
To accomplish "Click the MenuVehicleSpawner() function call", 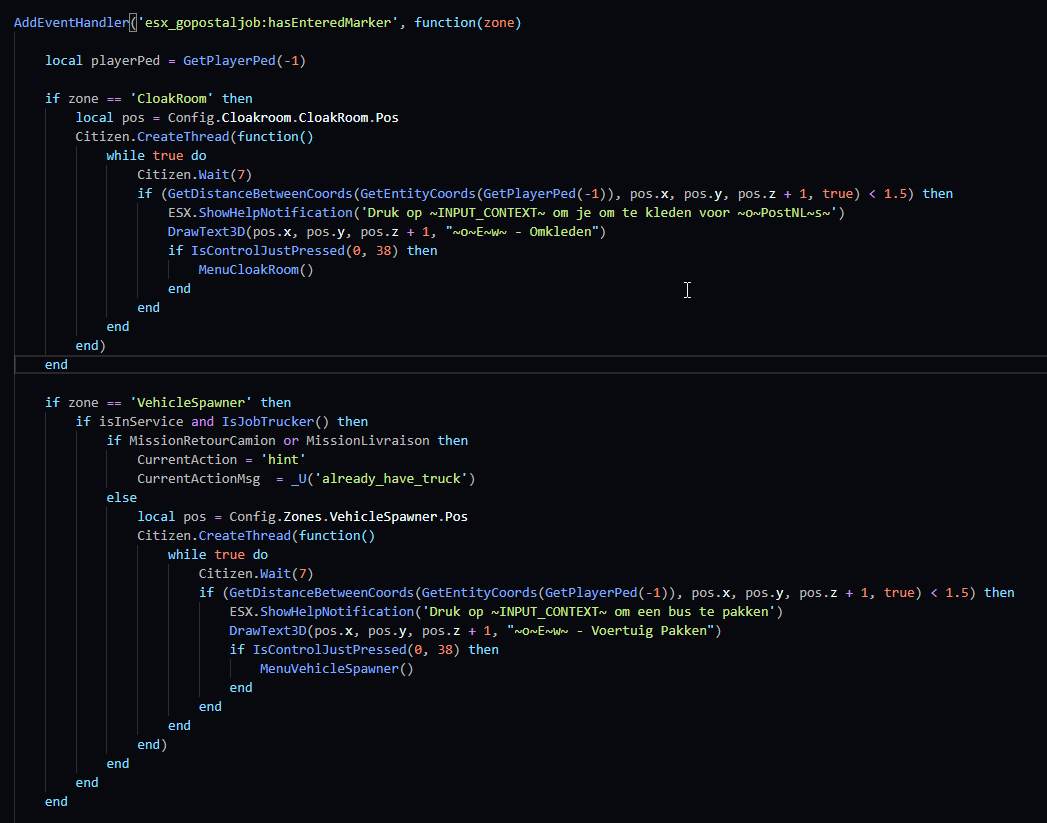I will [336, 669].
